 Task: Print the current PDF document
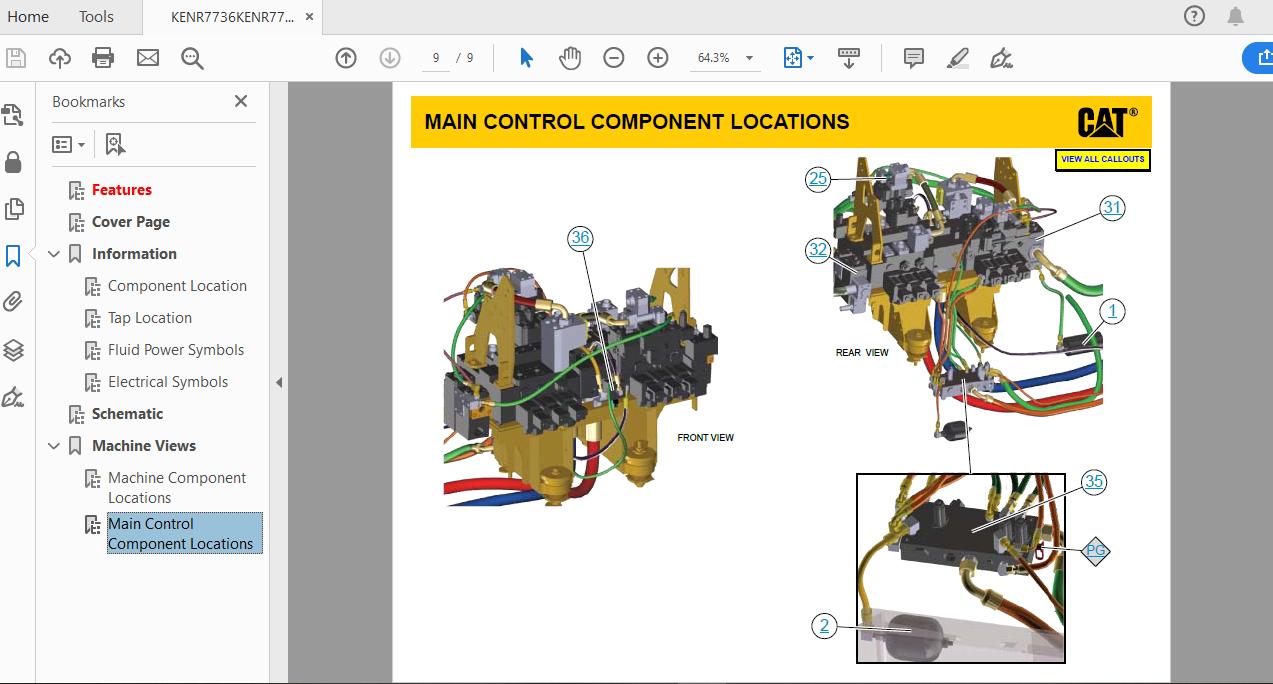(103, 57)
